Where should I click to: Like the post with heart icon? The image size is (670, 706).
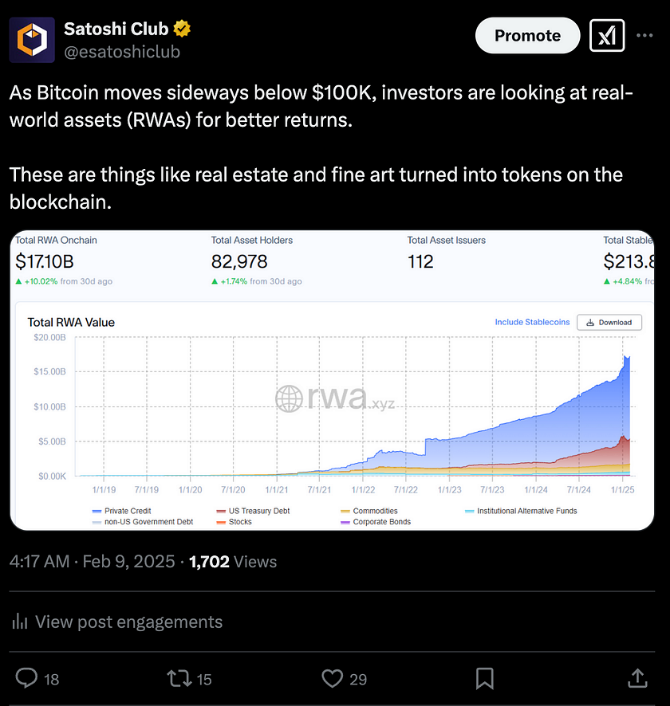click(332, 679)
